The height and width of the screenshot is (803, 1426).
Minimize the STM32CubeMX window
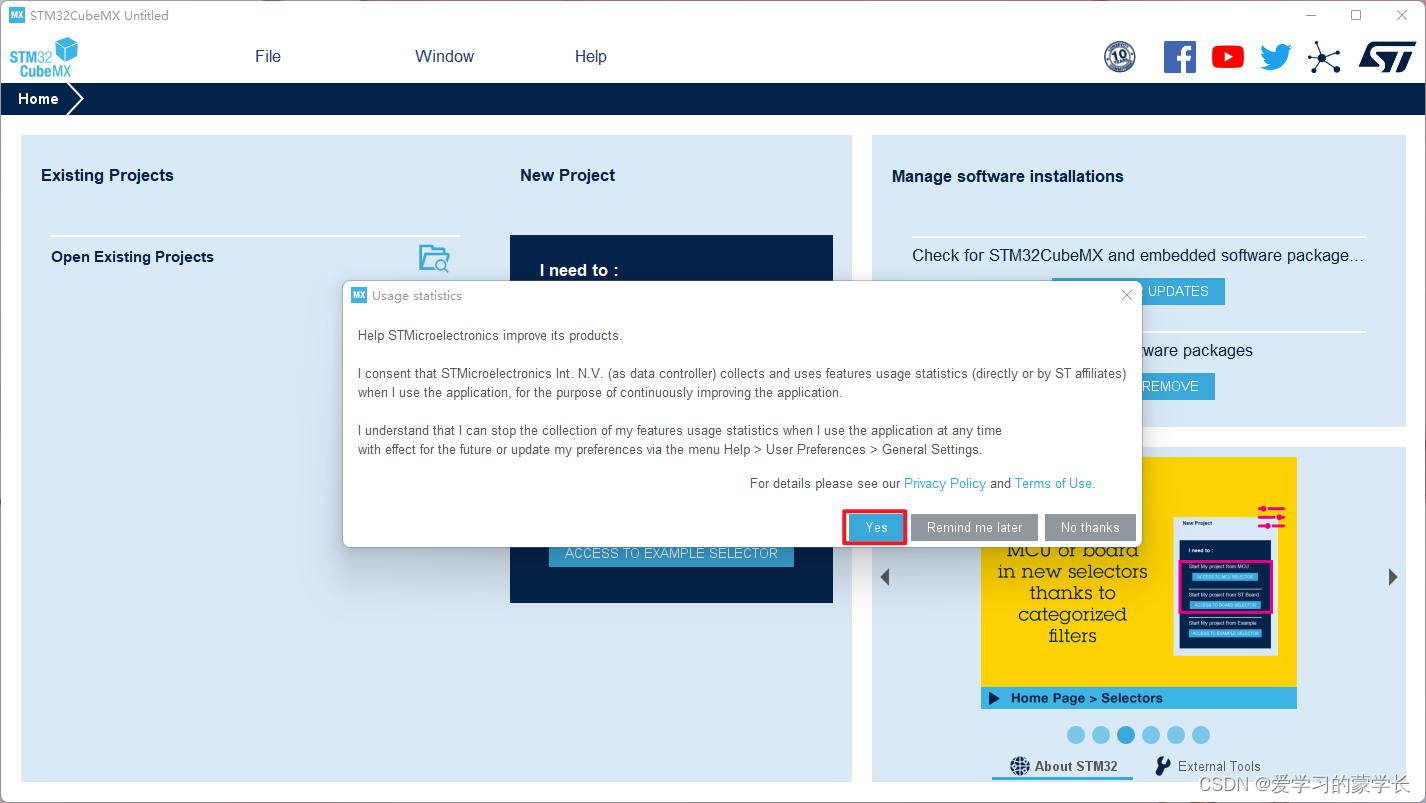tap(1311, 15)
